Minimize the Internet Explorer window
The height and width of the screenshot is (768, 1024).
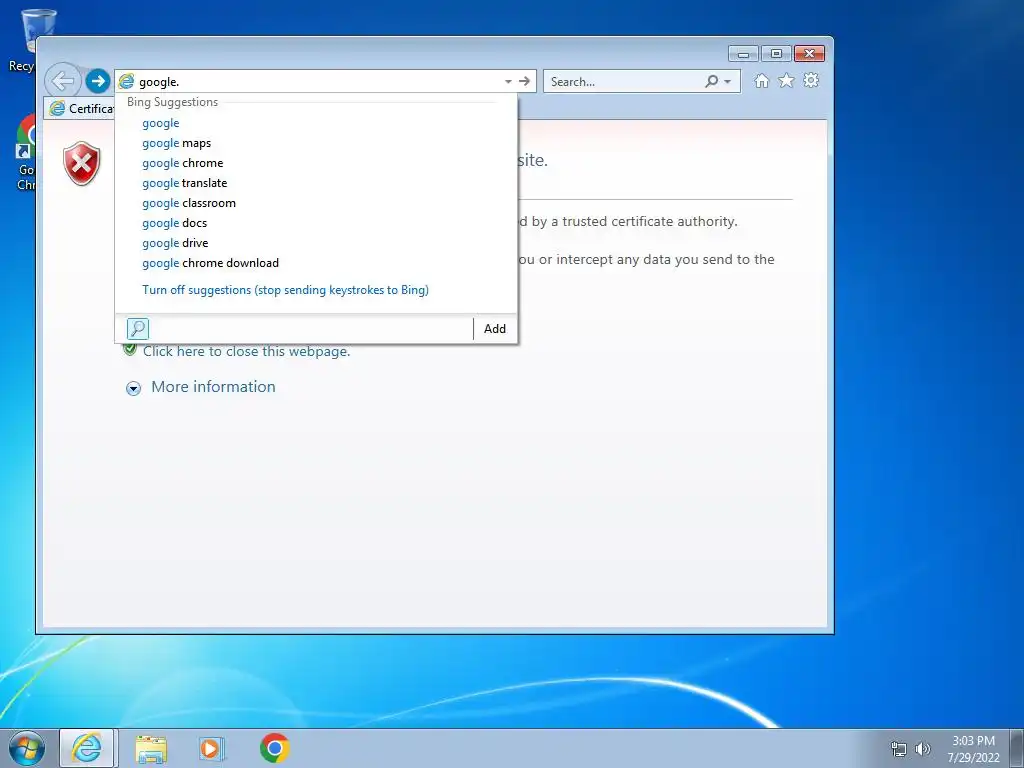point(743,54)
